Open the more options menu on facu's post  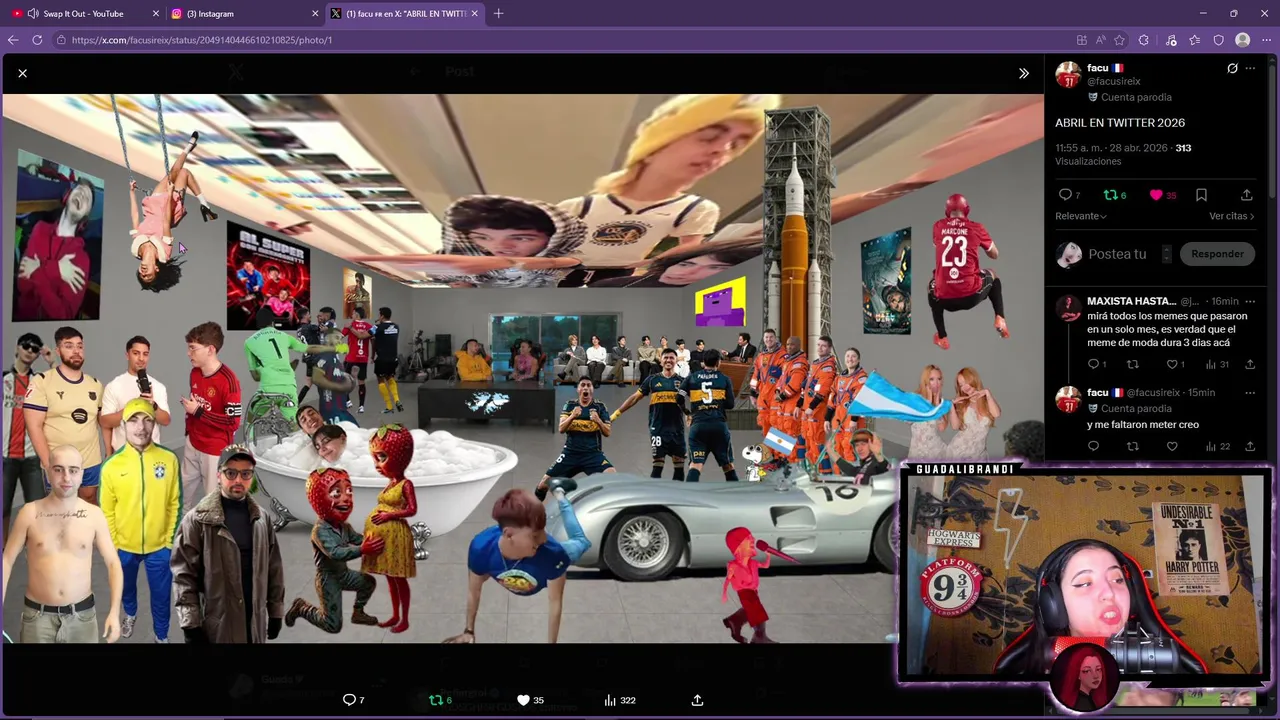pyautogui.click(x=1250, y=68)
